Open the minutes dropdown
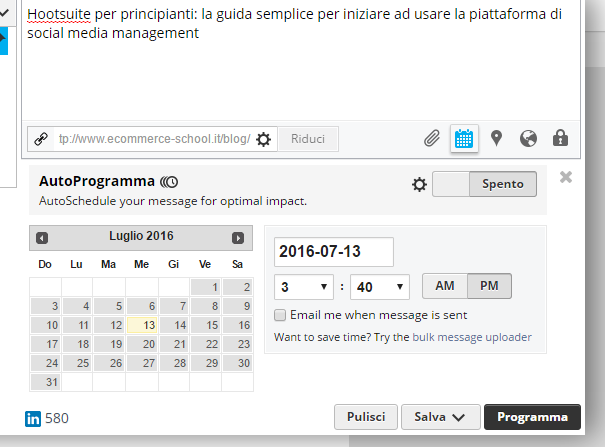Viewport: 605px width, 447px height. (379, 287)
